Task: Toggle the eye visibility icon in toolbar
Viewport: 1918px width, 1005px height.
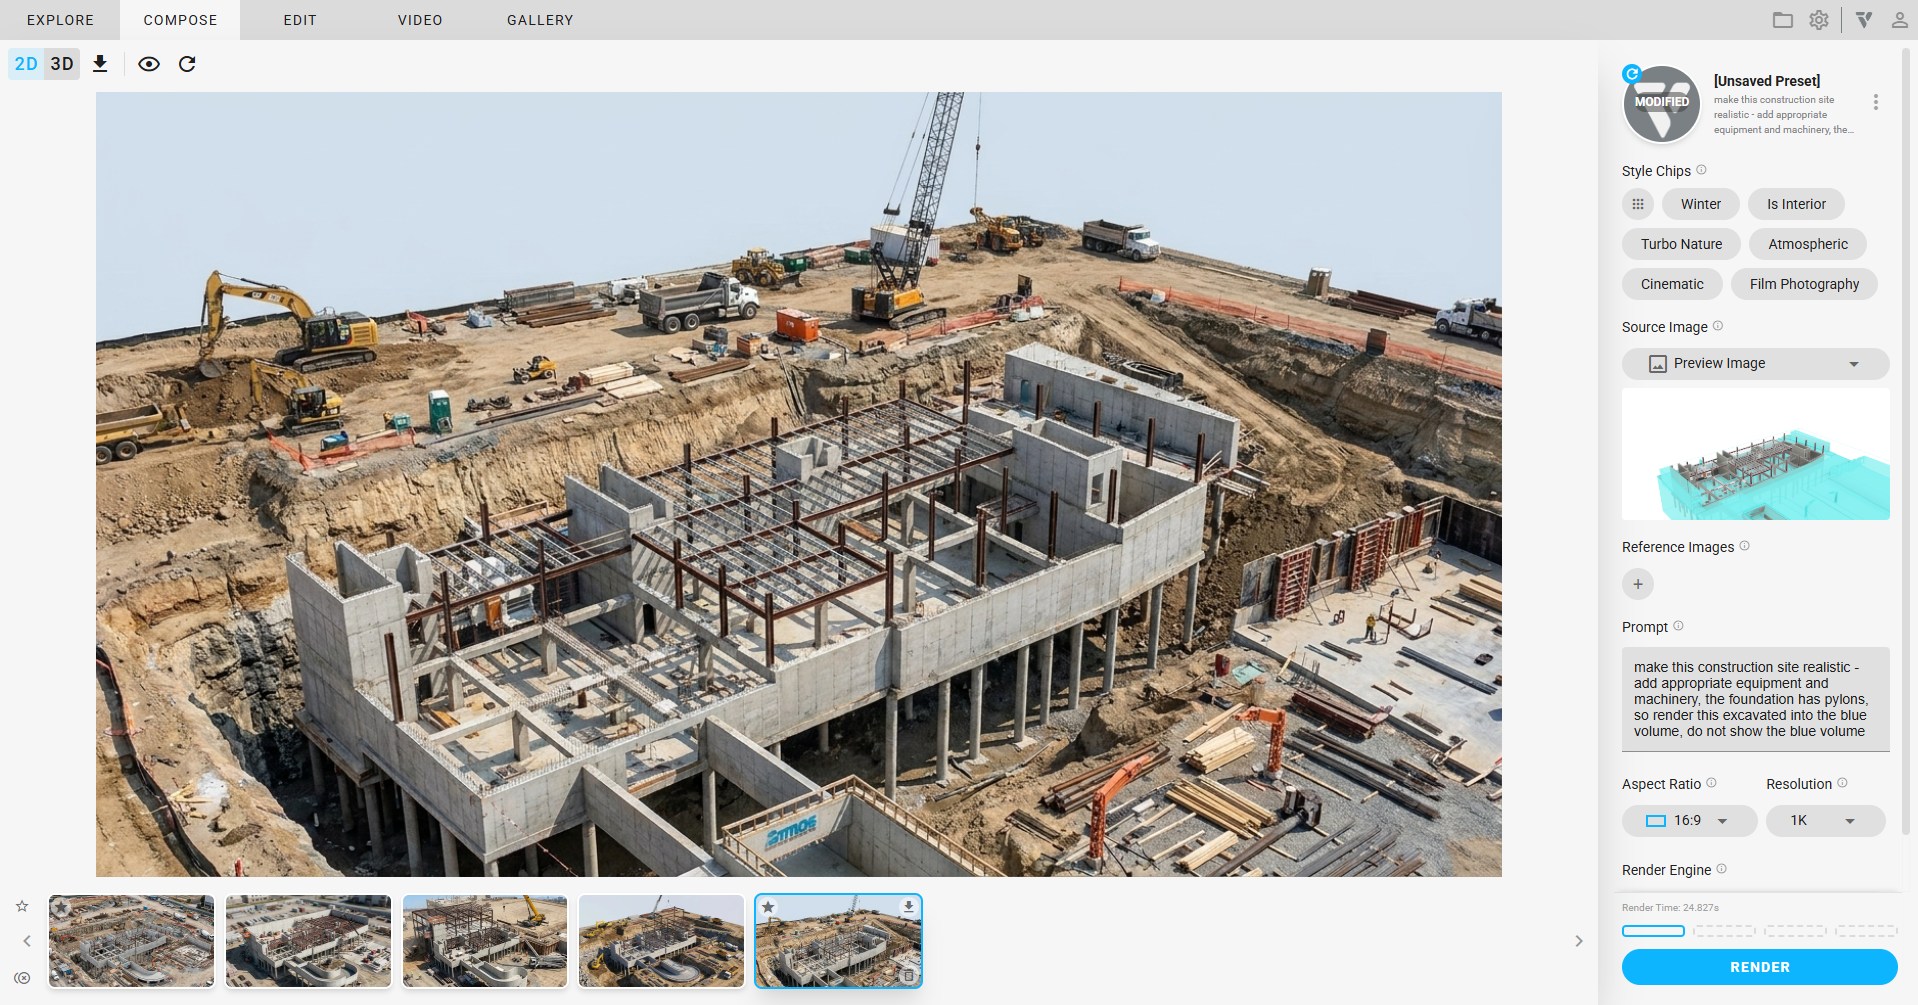Action: click(x=149, y=64)
